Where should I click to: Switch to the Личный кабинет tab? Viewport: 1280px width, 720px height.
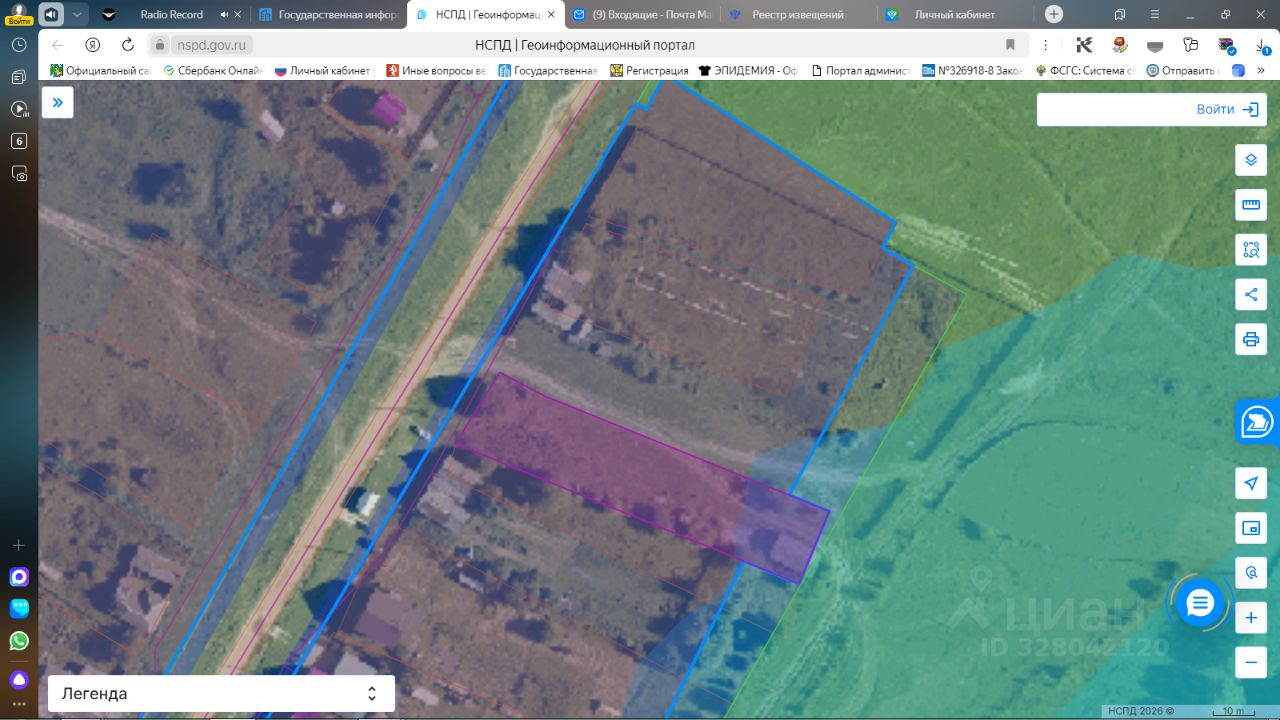point(957,15)
